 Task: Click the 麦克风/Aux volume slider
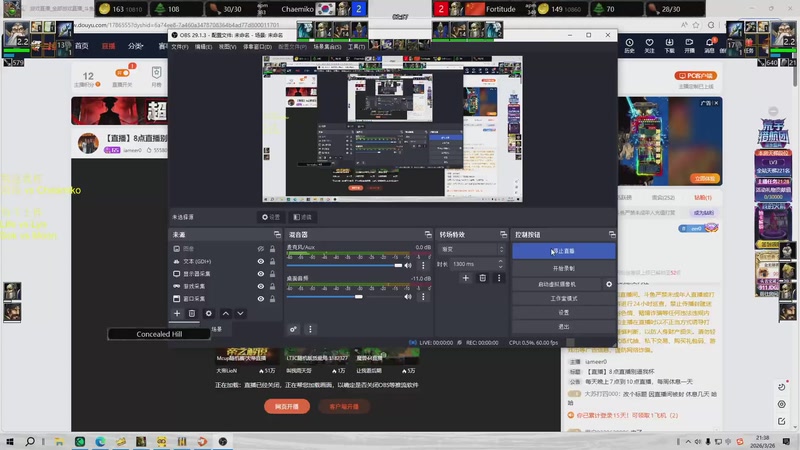point(344,265)
